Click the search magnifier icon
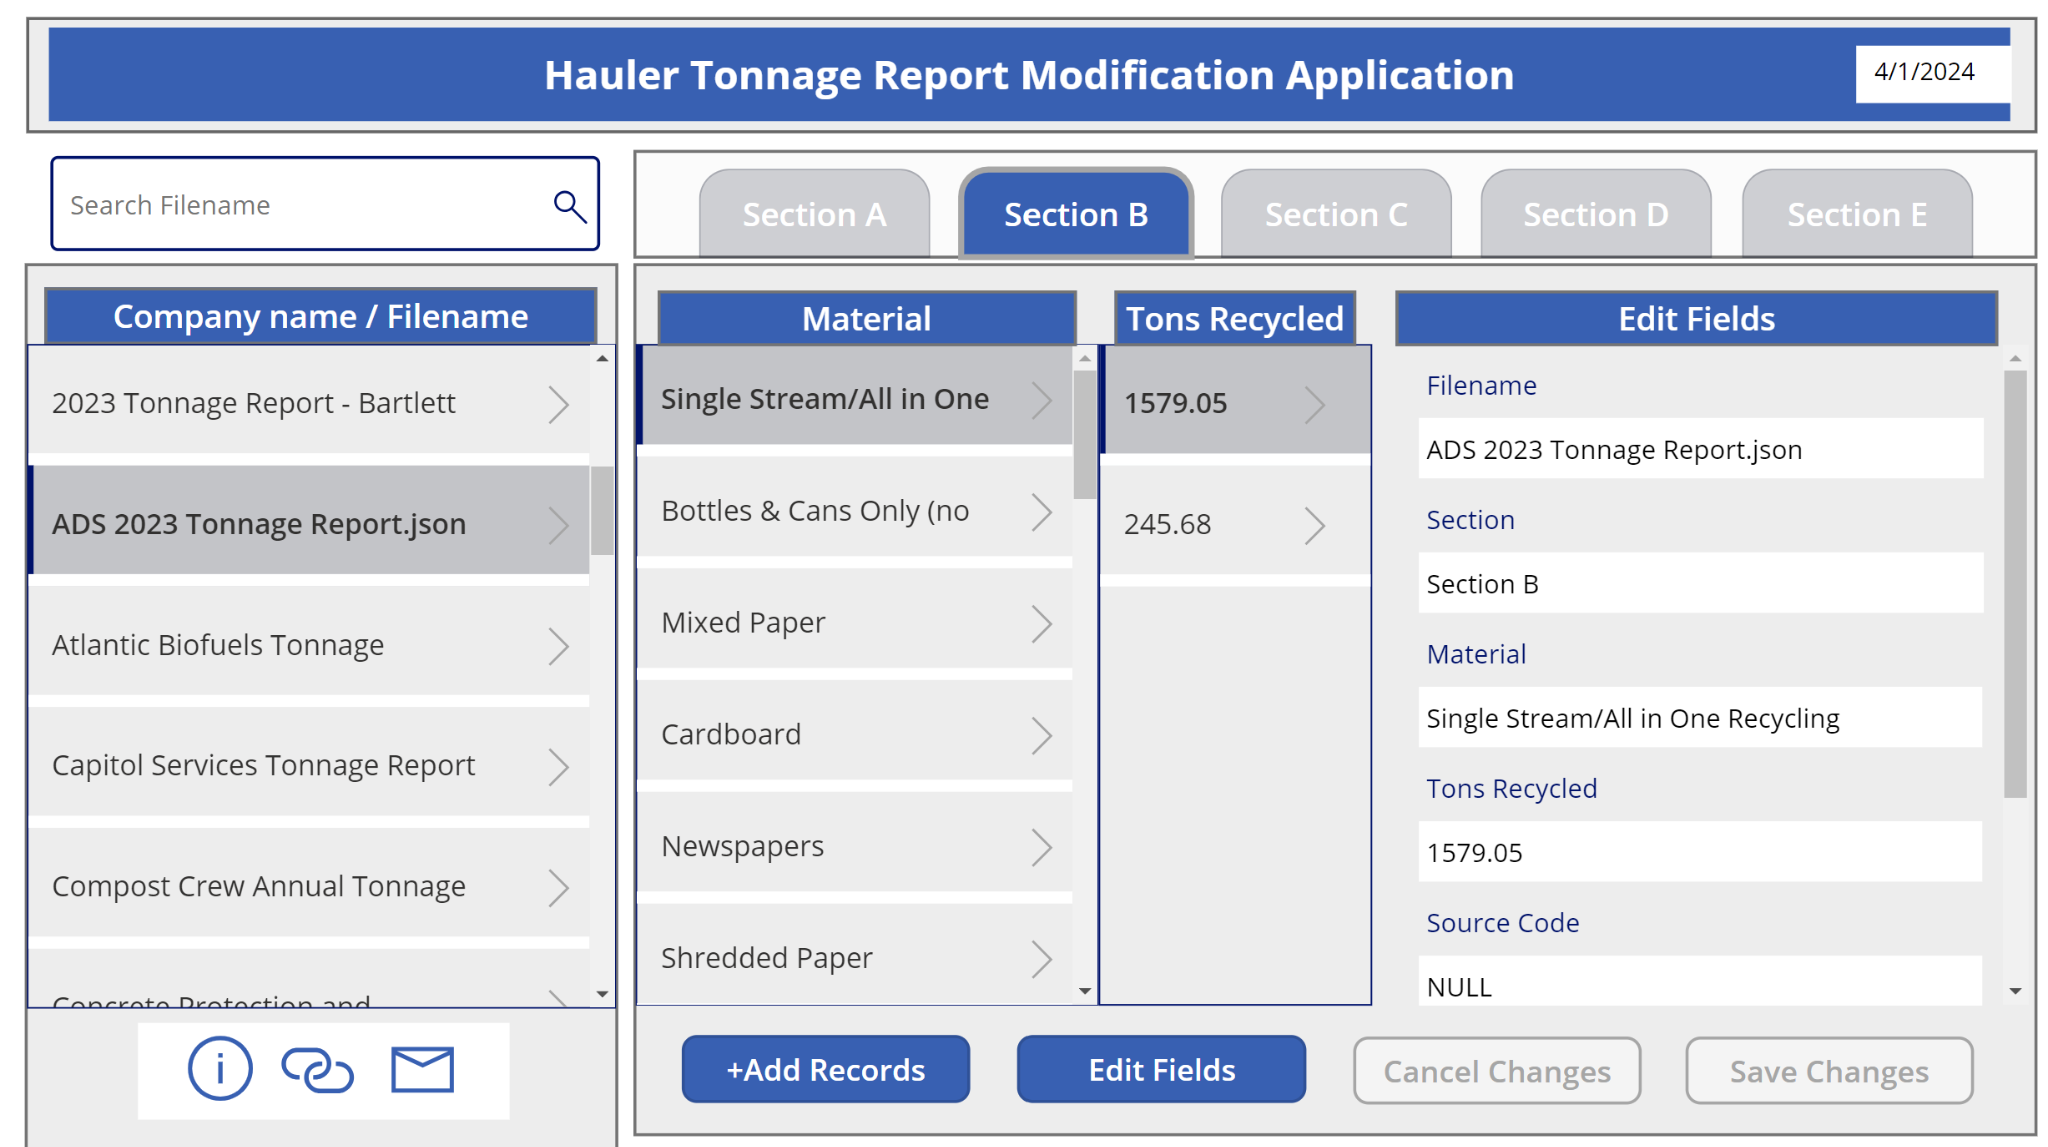2048x1147 pixels. tap(569, 206)
